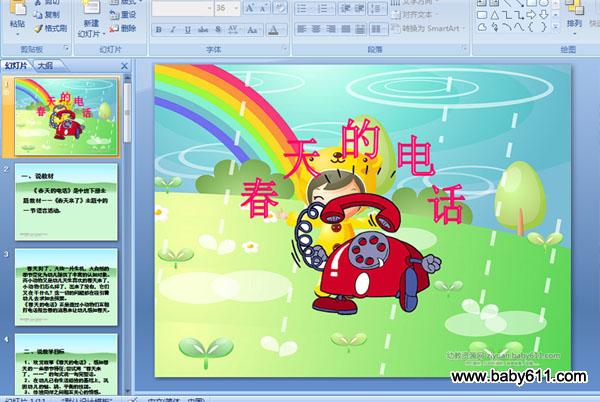Click the Arrange (排列) icon
This screenshot has width=600, height=402.
574,8
